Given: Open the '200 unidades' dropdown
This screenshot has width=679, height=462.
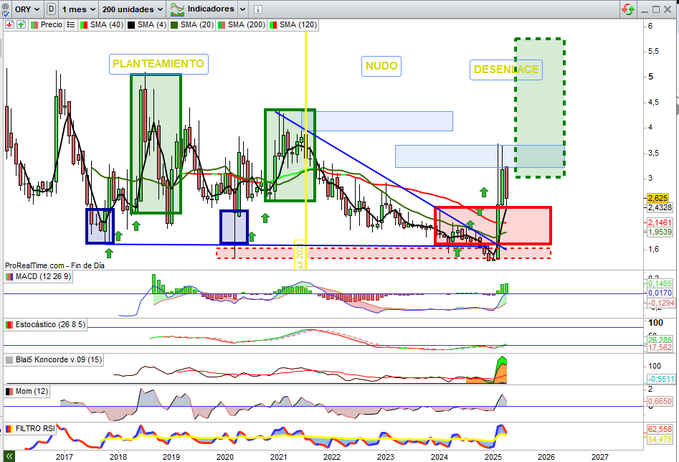Looking at the screenshot, I should tap(133, 9).
